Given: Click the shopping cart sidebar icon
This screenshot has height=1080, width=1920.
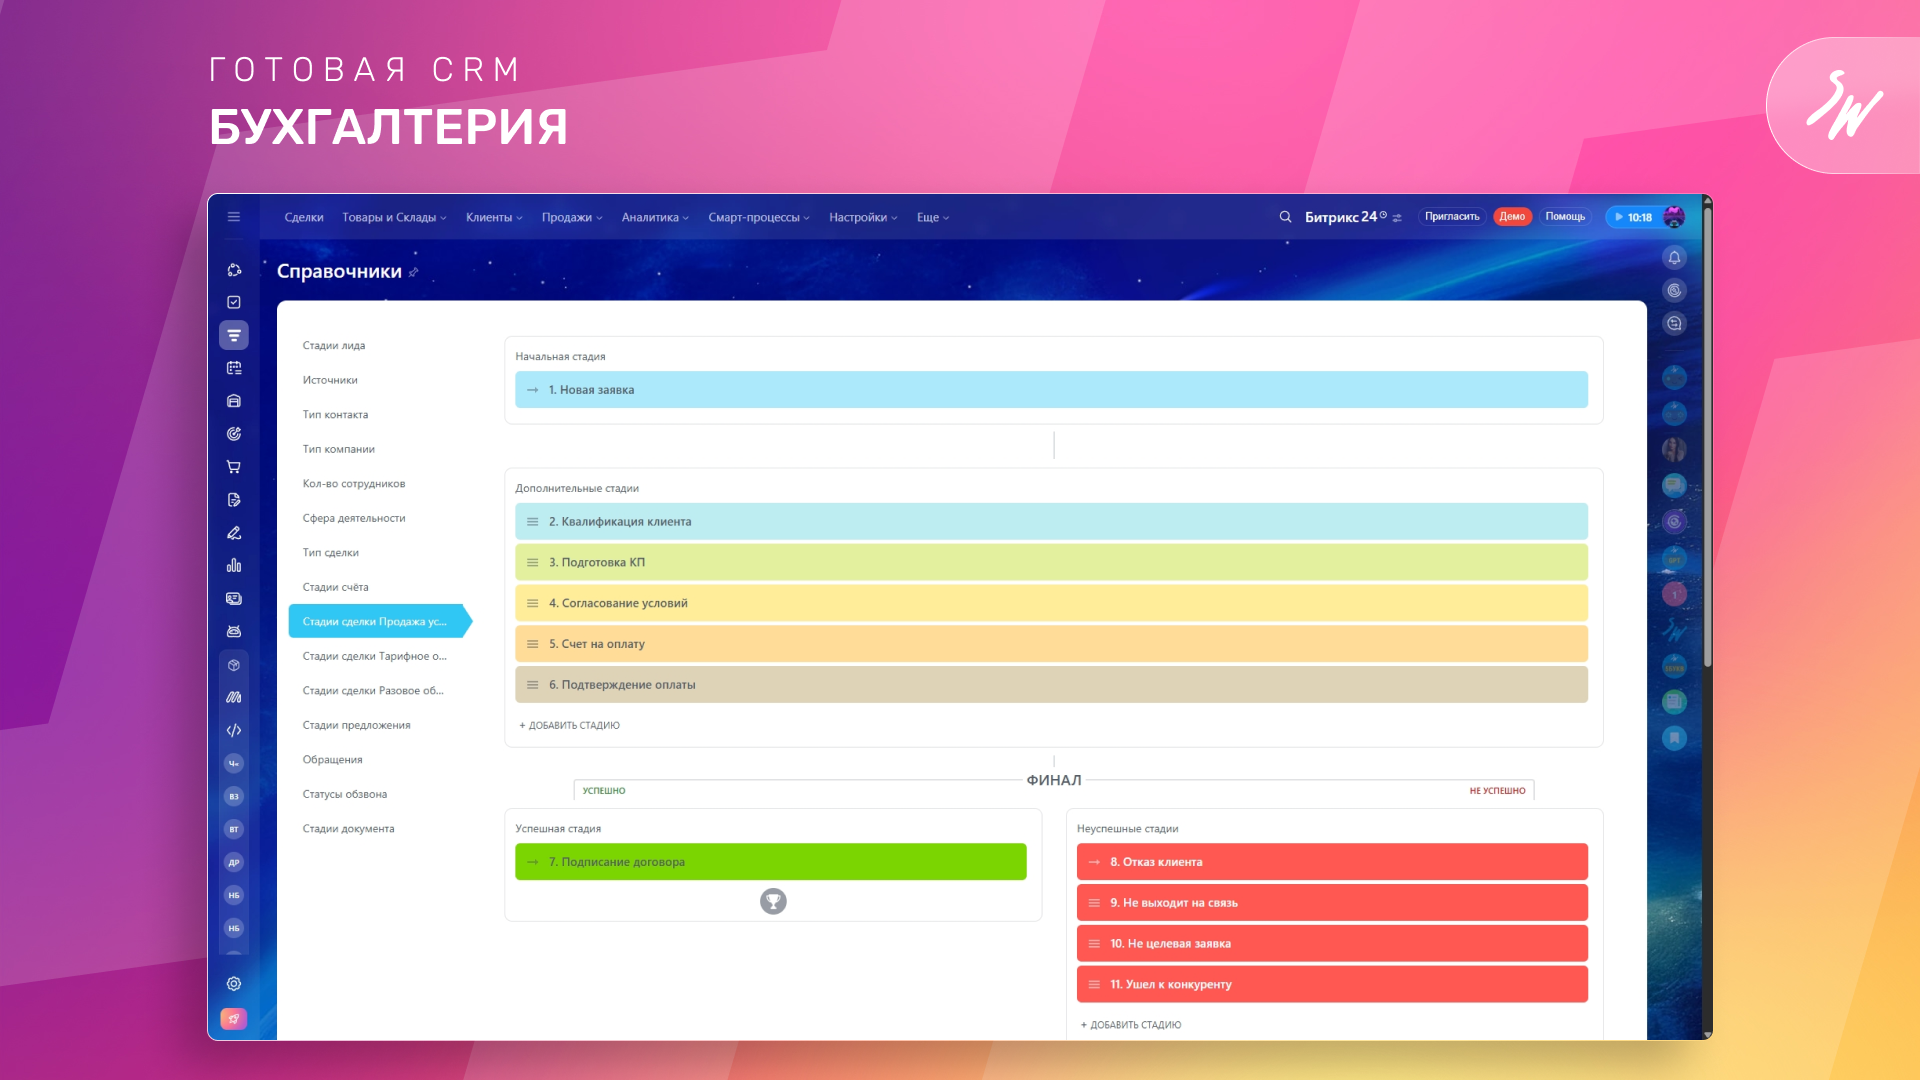Looking at the screenshot, I should [234, 467].
